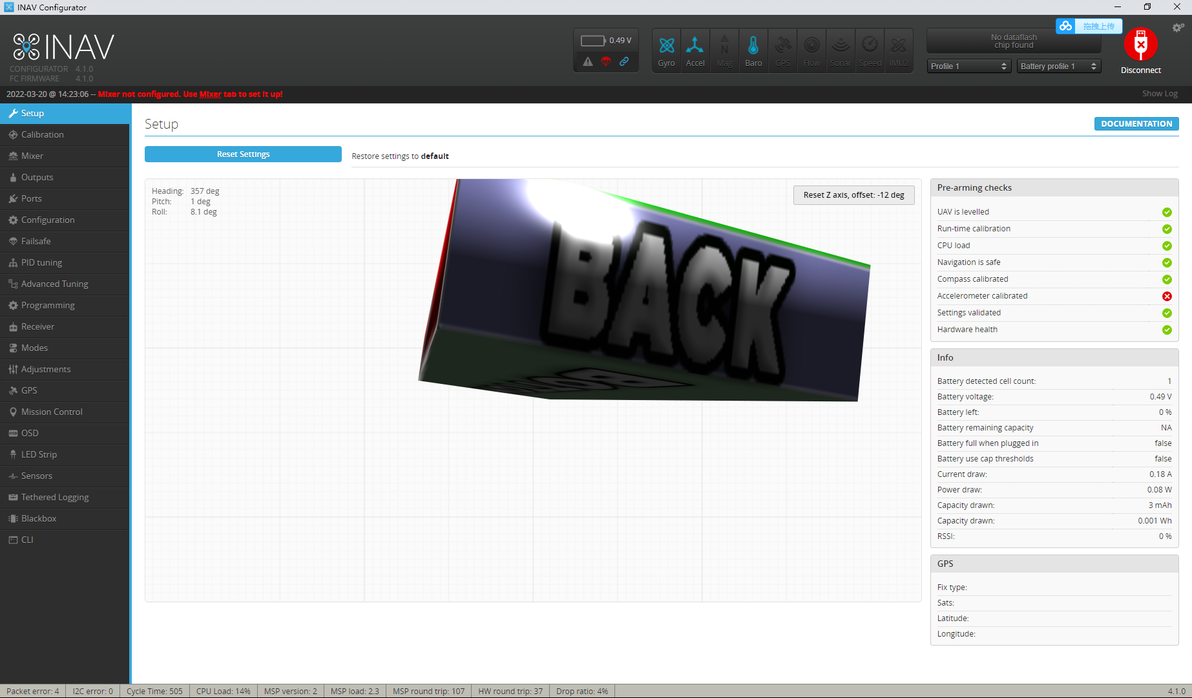Click the green Hardware health checkmark
The height and width of the screenshot is (698, 1192).
coord(1166,329)
